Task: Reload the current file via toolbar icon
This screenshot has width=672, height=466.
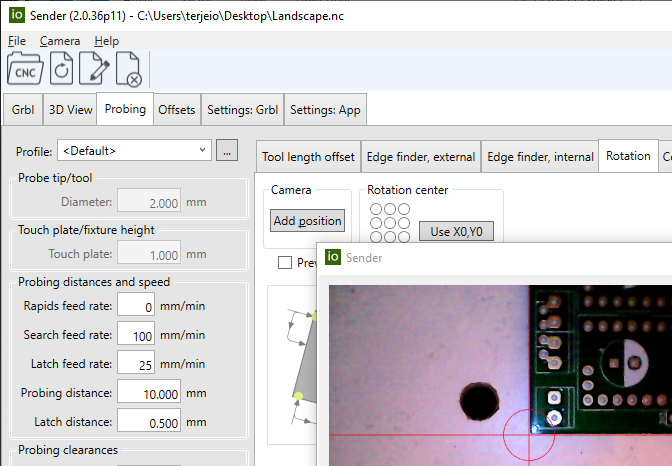Action: (61, 69)
